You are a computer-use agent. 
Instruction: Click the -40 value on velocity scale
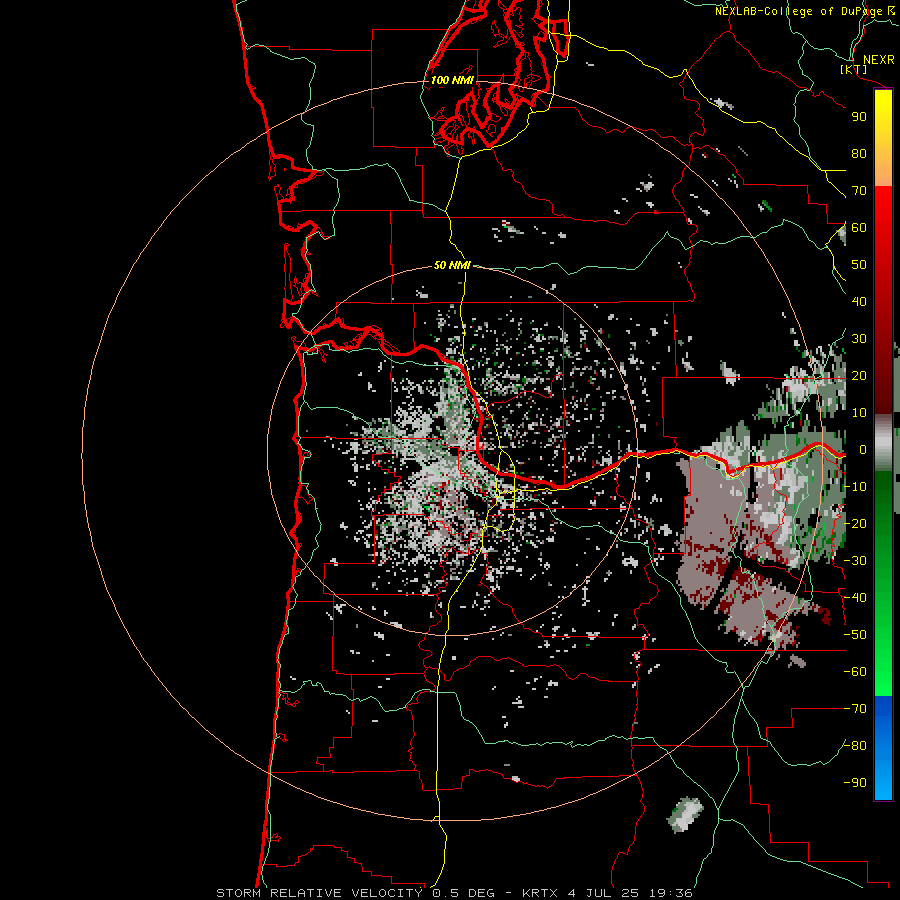855,598
